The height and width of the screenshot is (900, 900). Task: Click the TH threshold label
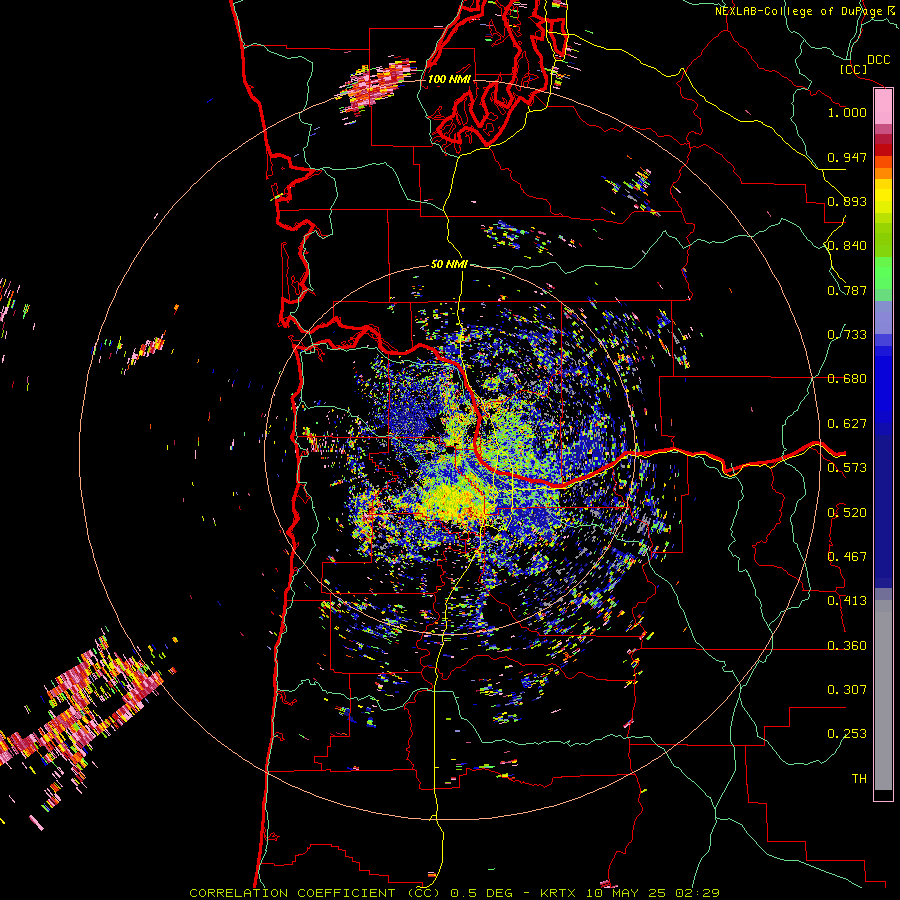pyautogui.click(x=859, y=779)
